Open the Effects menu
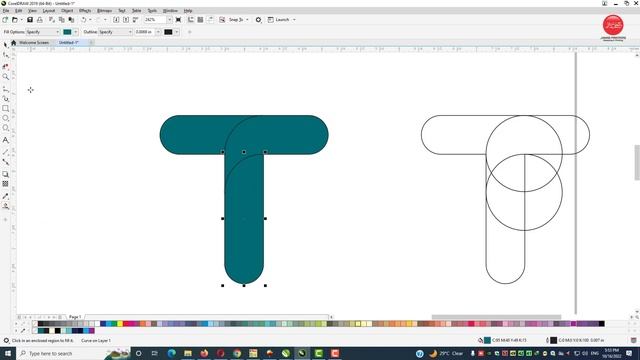The image size is (640, 360). tap(85, 11)
